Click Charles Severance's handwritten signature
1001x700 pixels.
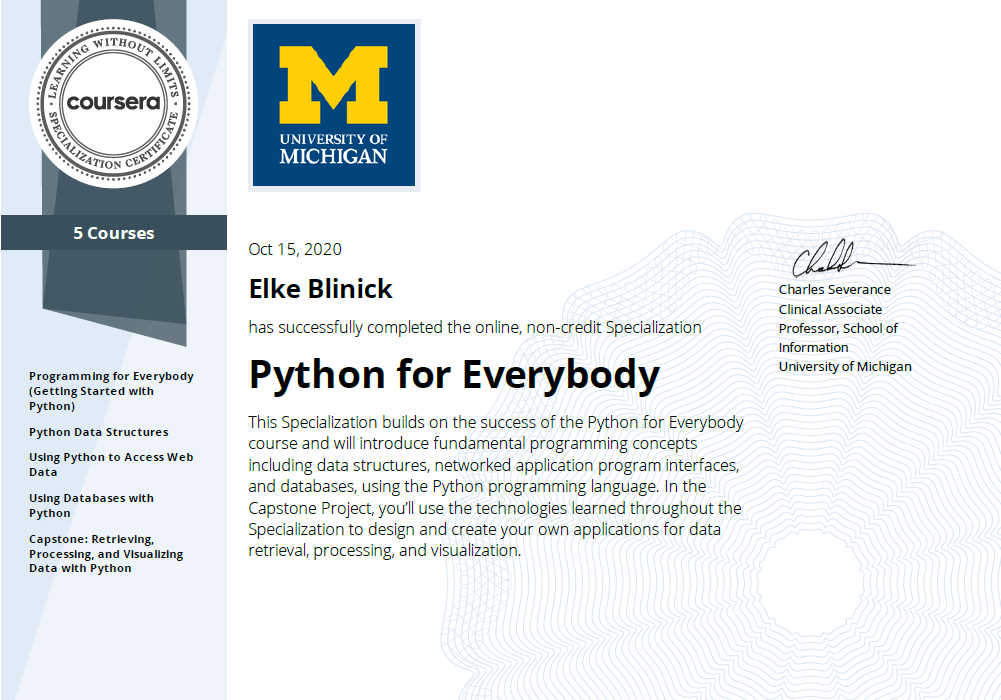(x=852, y=258)
